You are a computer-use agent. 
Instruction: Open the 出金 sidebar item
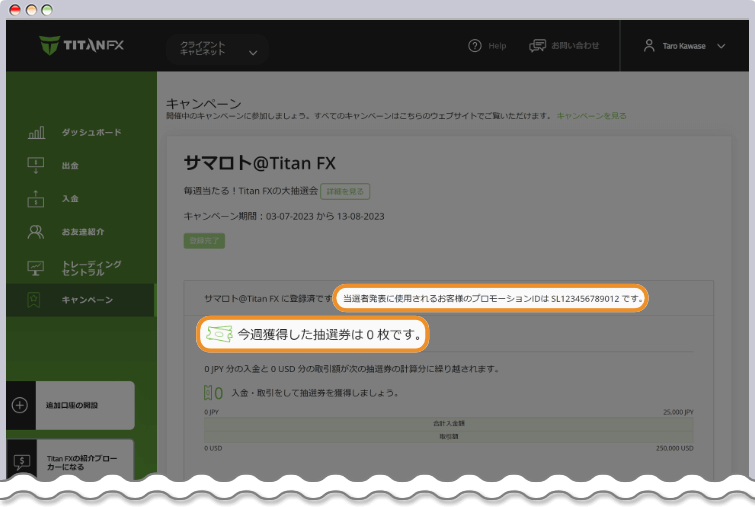pos(70,166)
